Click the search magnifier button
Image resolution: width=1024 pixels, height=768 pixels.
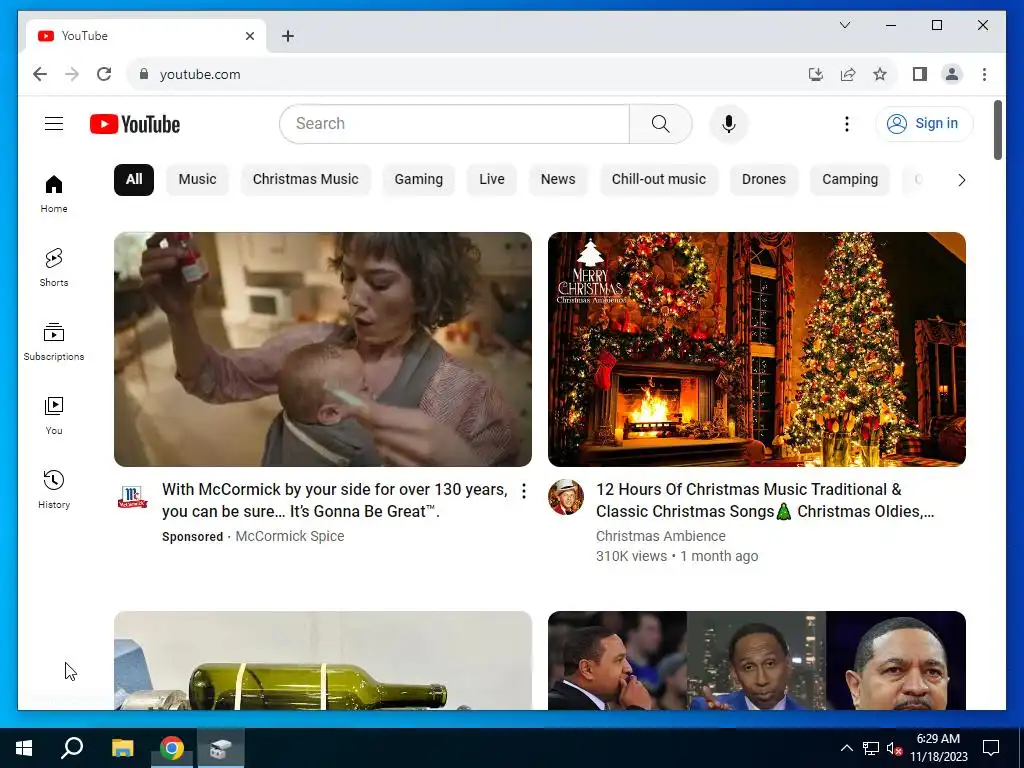pyautogui.click(x=660, y=124)
